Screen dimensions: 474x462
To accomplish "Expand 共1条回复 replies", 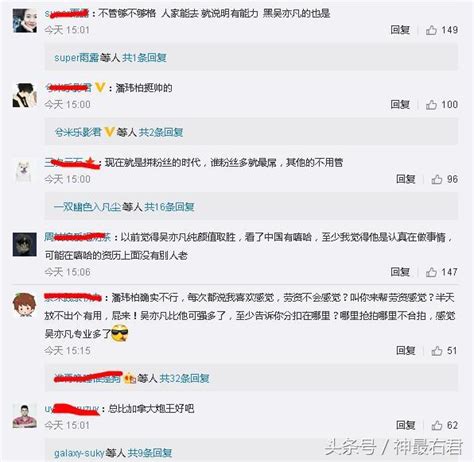I will point(144,58).
